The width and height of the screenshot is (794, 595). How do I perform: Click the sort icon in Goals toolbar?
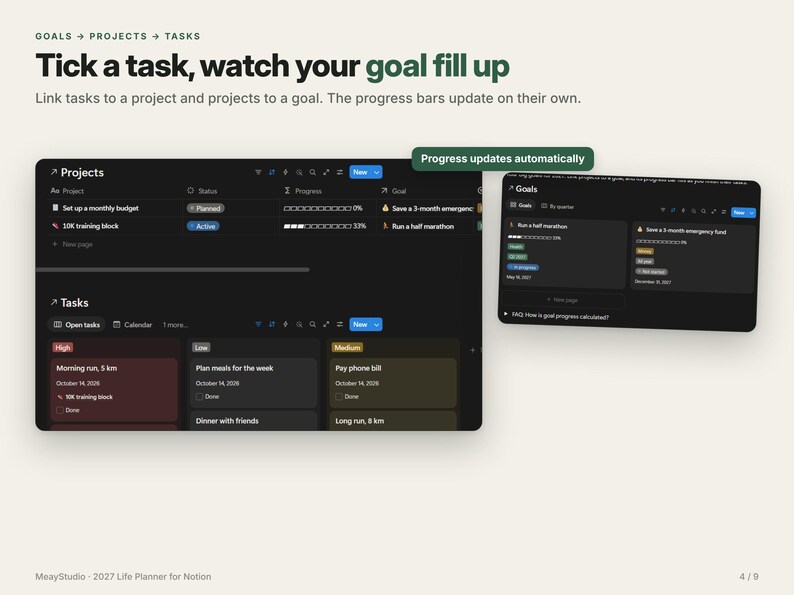[673, 210]
